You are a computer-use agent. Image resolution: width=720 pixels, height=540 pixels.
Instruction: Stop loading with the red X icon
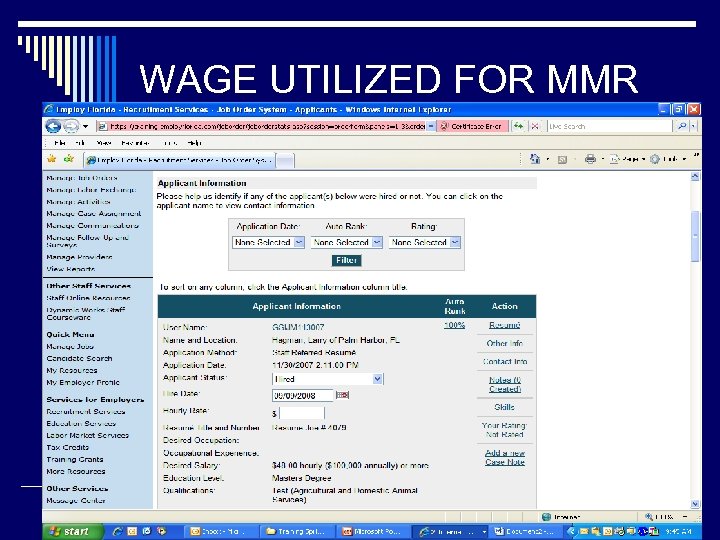535,126
